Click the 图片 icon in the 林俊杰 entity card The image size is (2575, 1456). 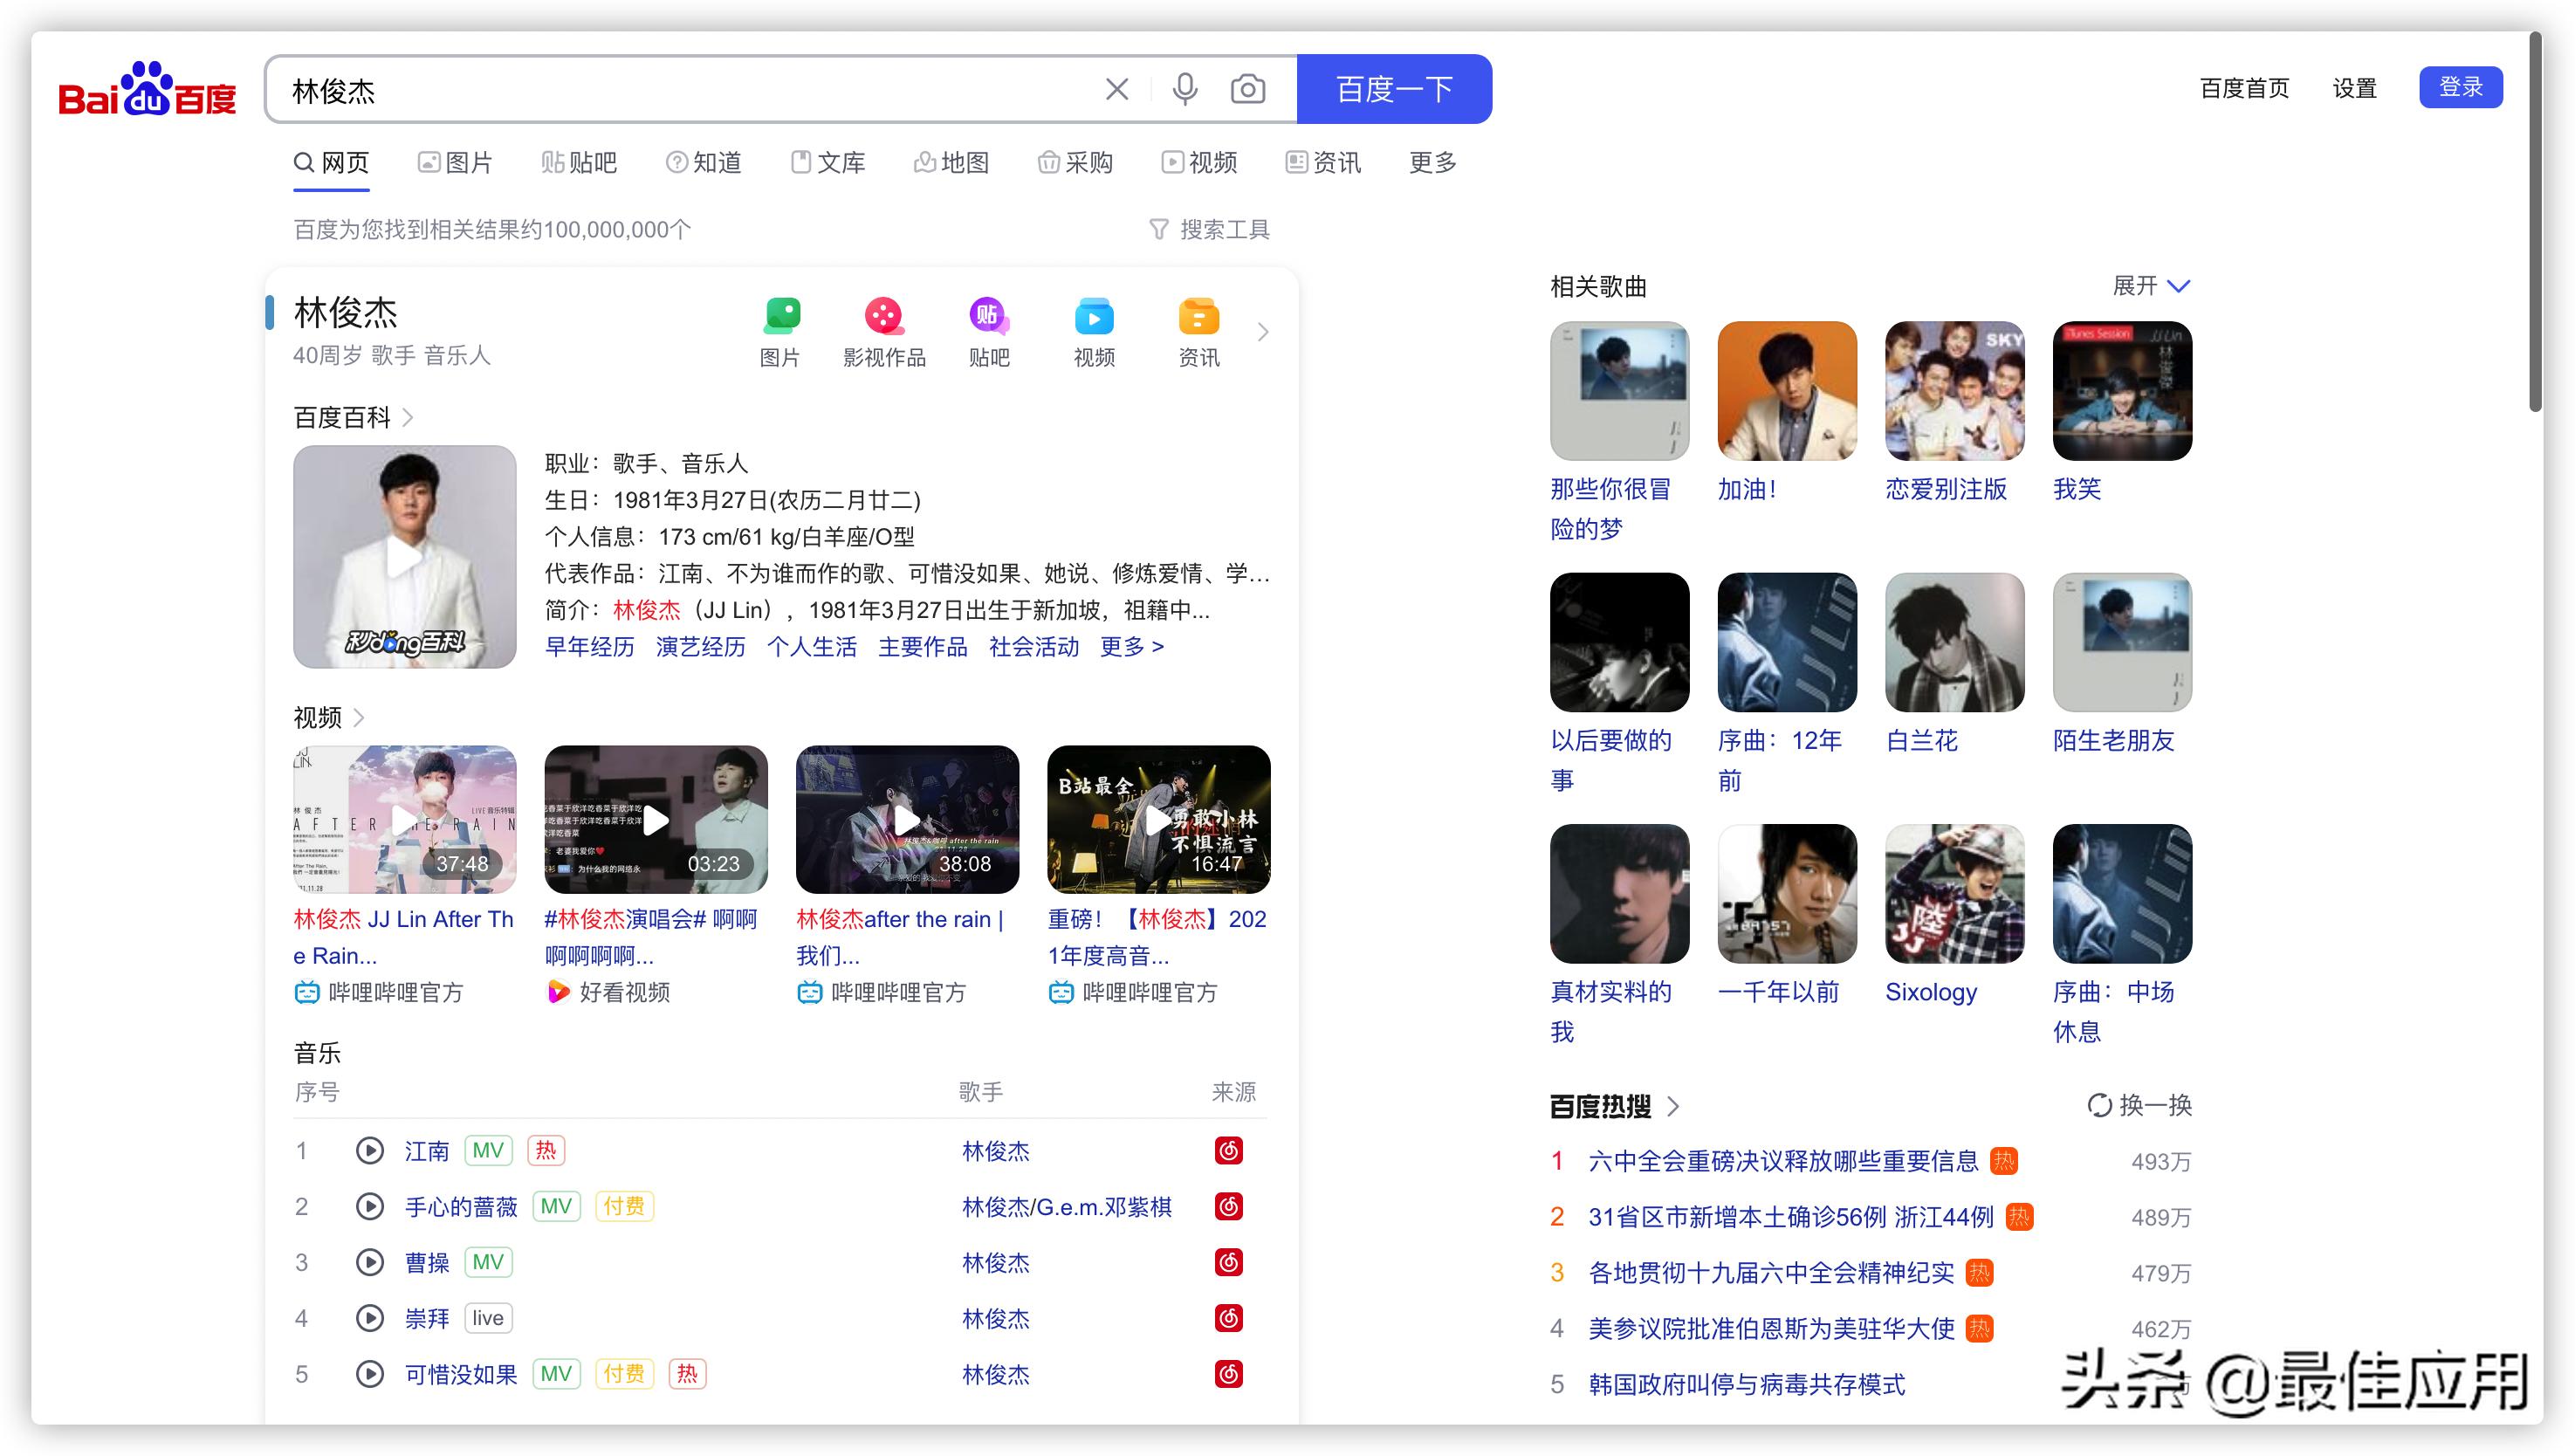point(781,316)
